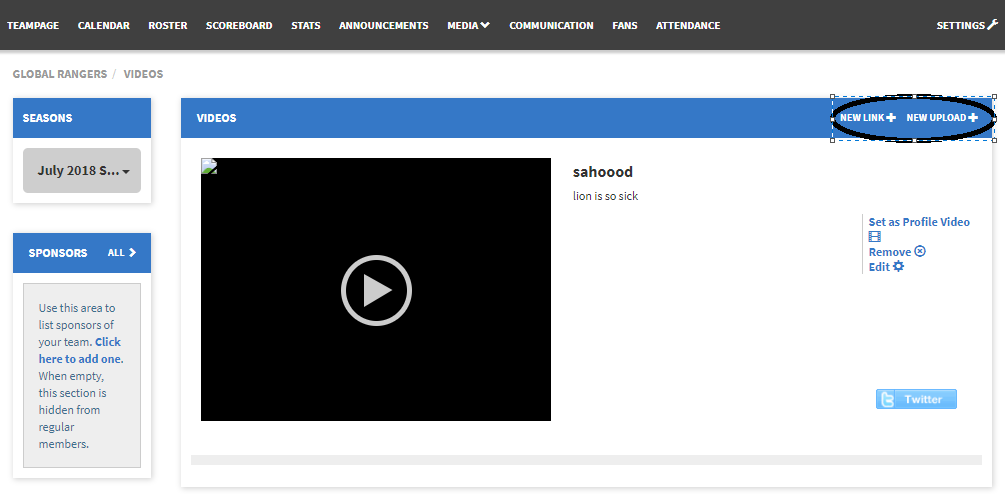
Task: Click the Settings wrench icon
Action: (x=992, y=25)
